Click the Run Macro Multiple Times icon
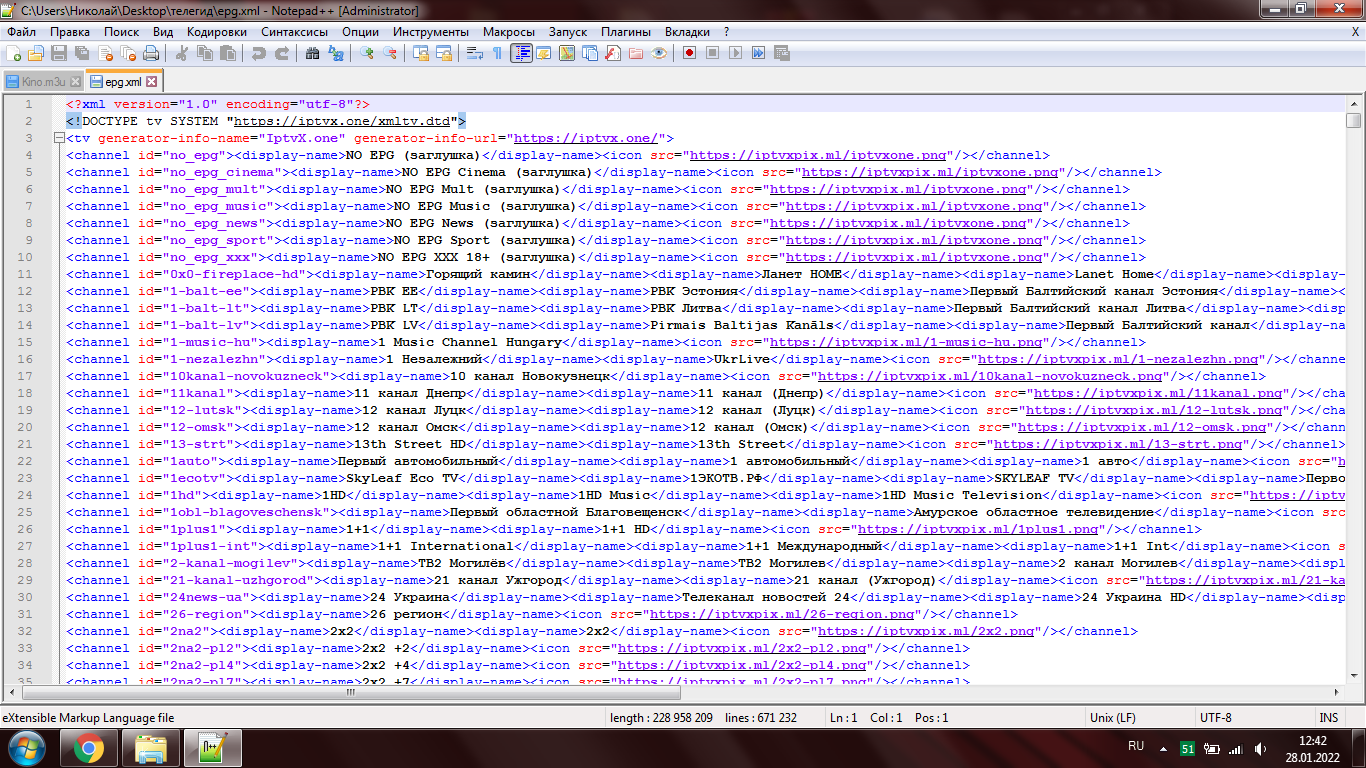 [x=757, y=53]
